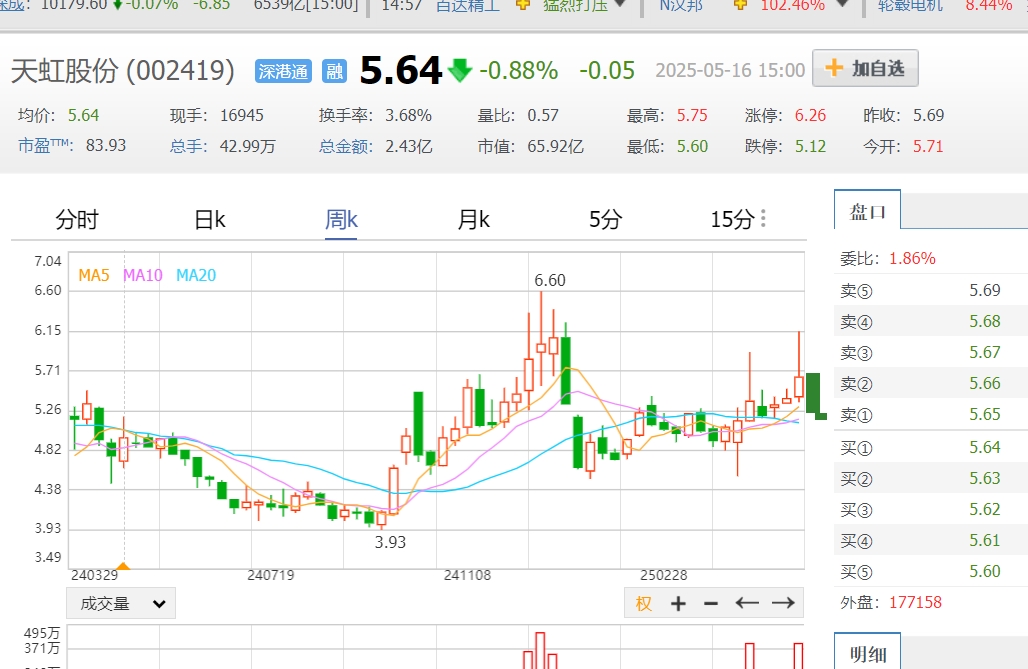This screenshot has height=669, width=1028.
Task: Click the green down-arrow price indicator
Action: [460, 70]
